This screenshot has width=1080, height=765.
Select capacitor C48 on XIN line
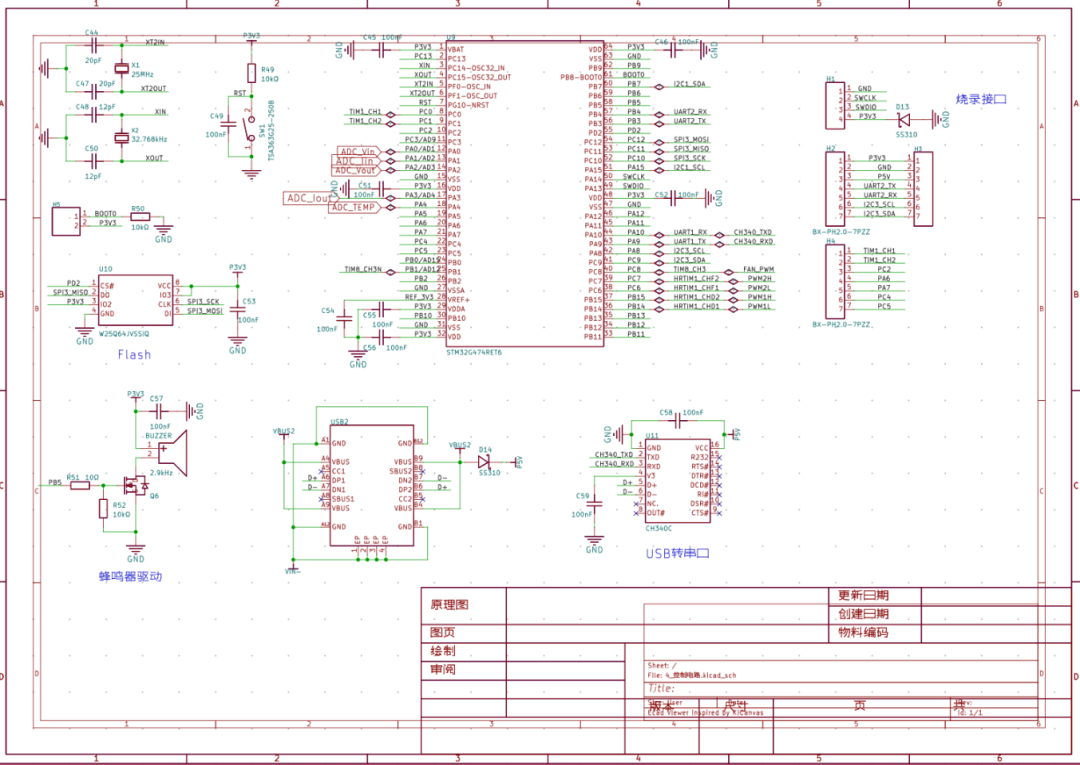(x=94, y=116)
